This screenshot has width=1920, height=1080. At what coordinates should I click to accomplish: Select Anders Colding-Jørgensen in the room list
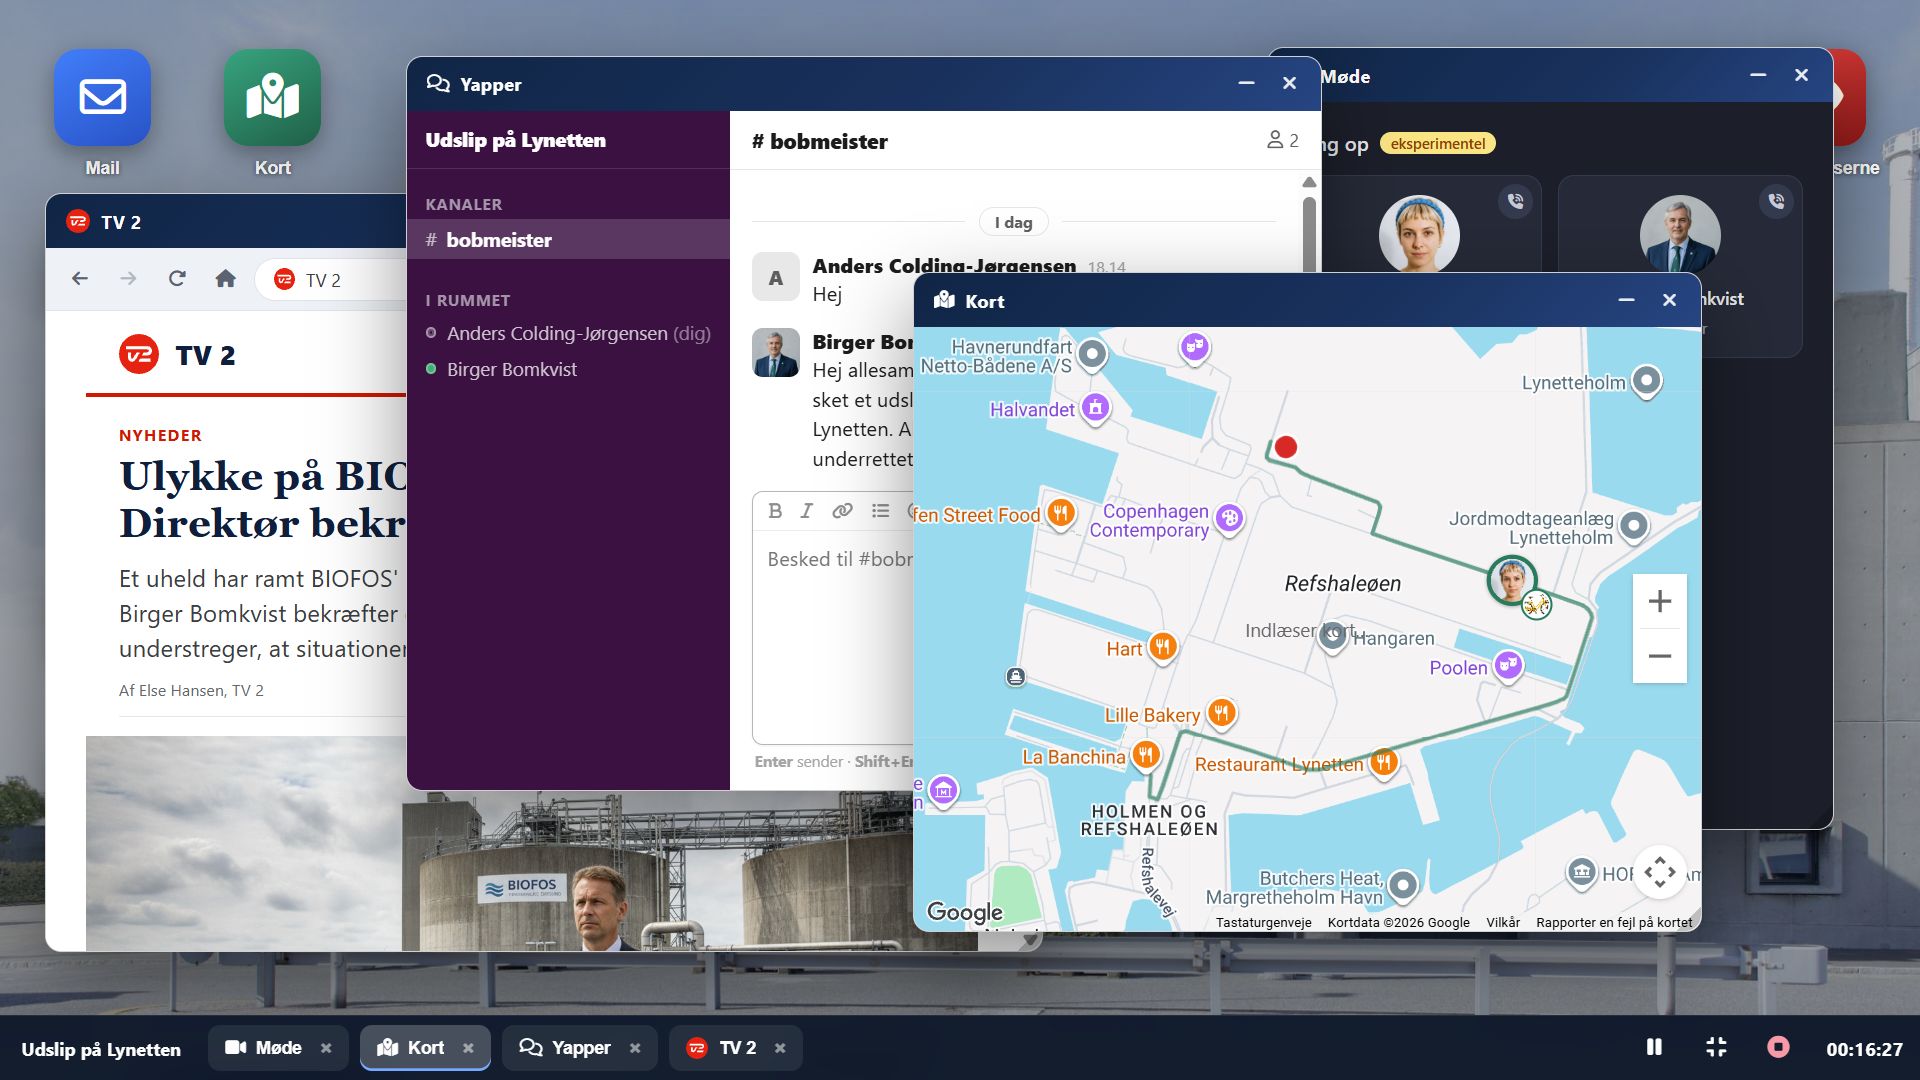pyautogui.click(x=568, y=333)
